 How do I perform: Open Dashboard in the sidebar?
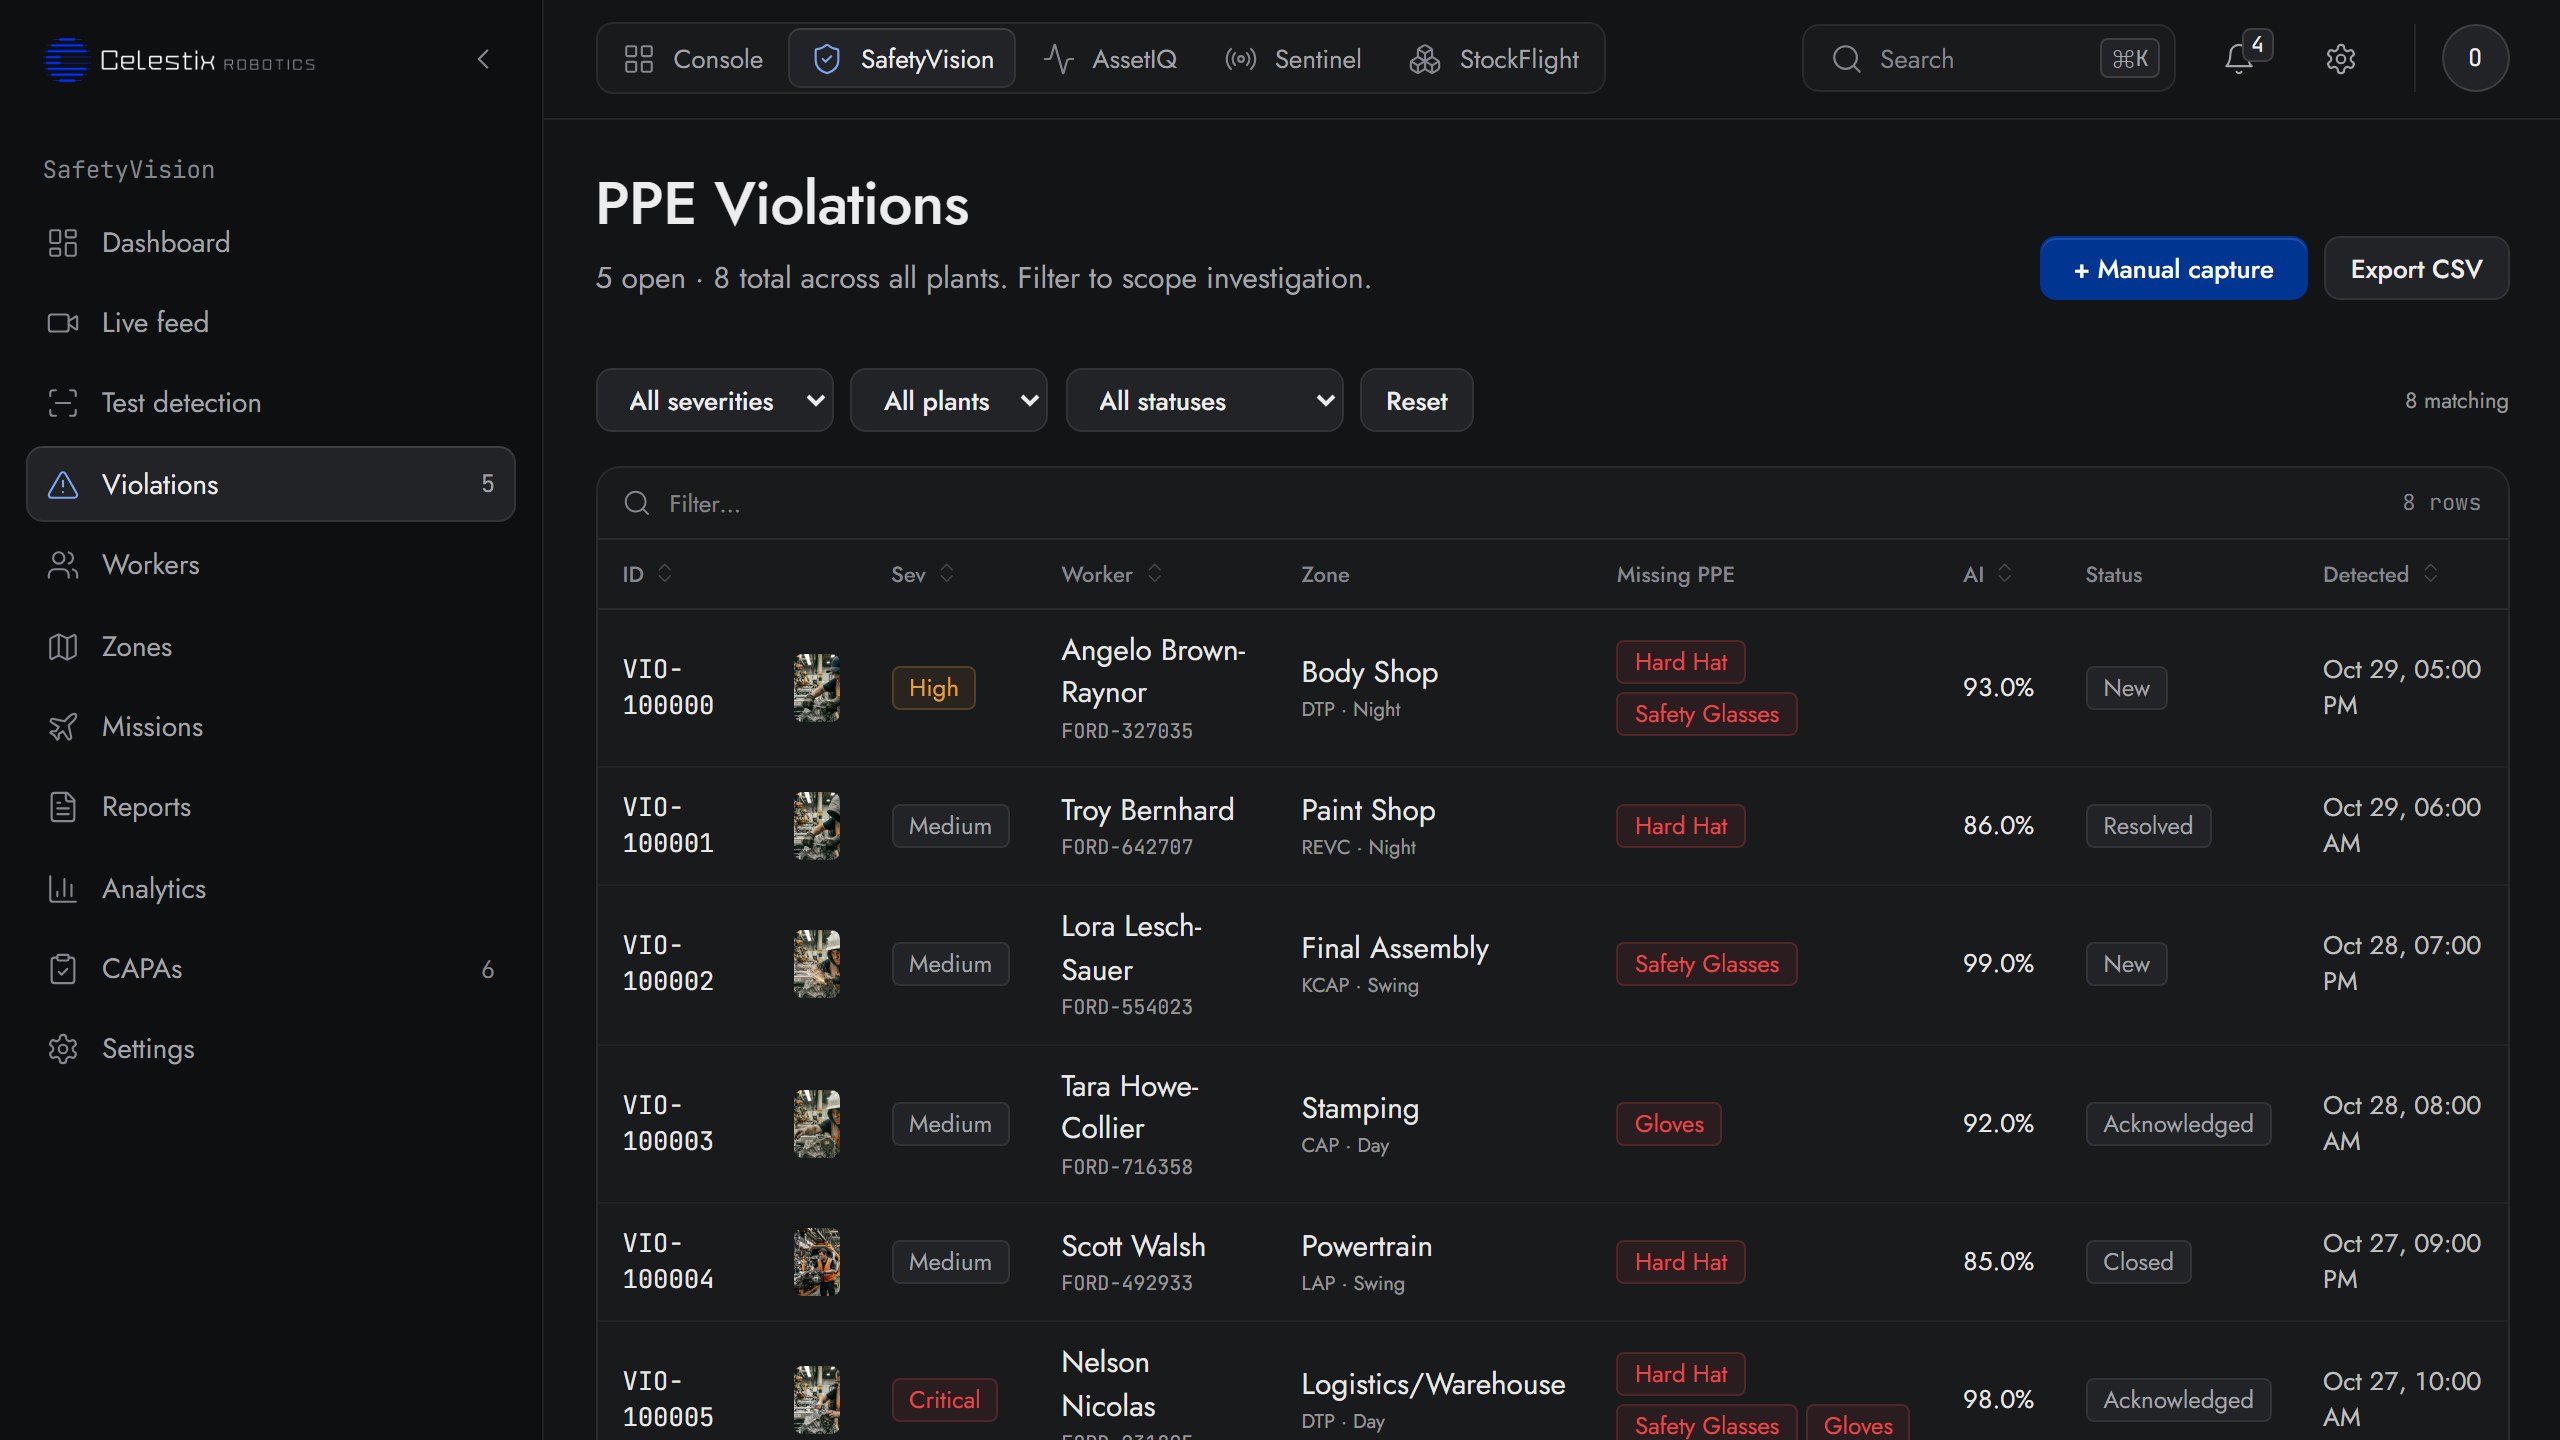[x=270, y=243]
